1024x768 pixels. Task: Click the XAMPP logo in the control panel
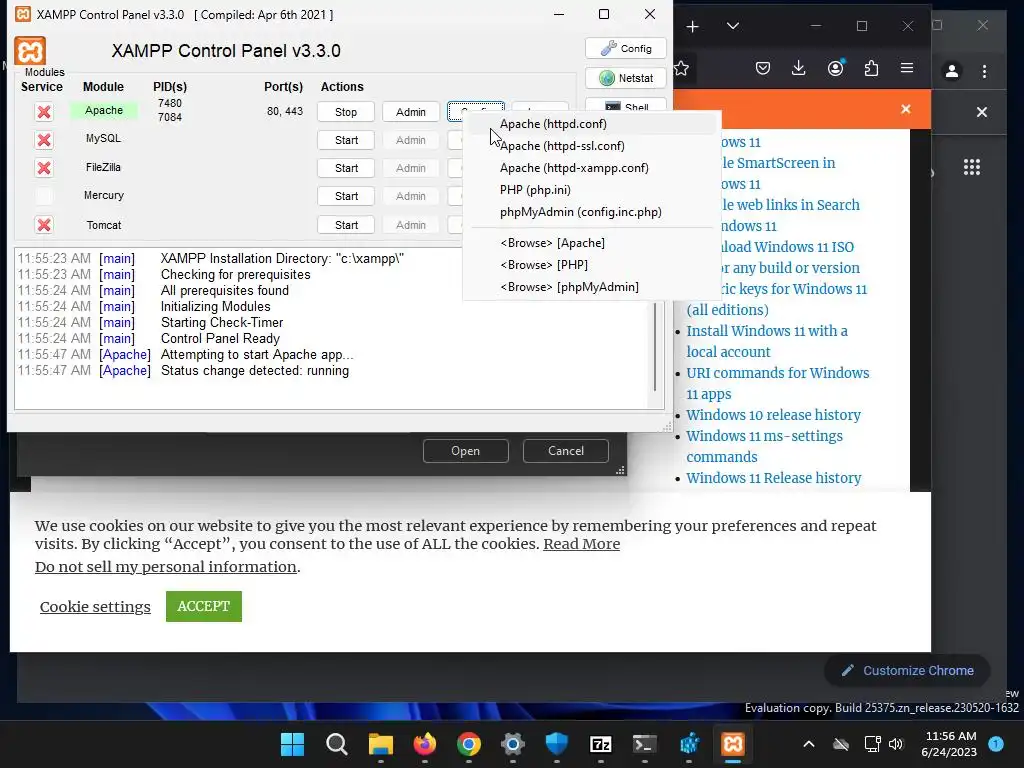click(x=30, y=51)
